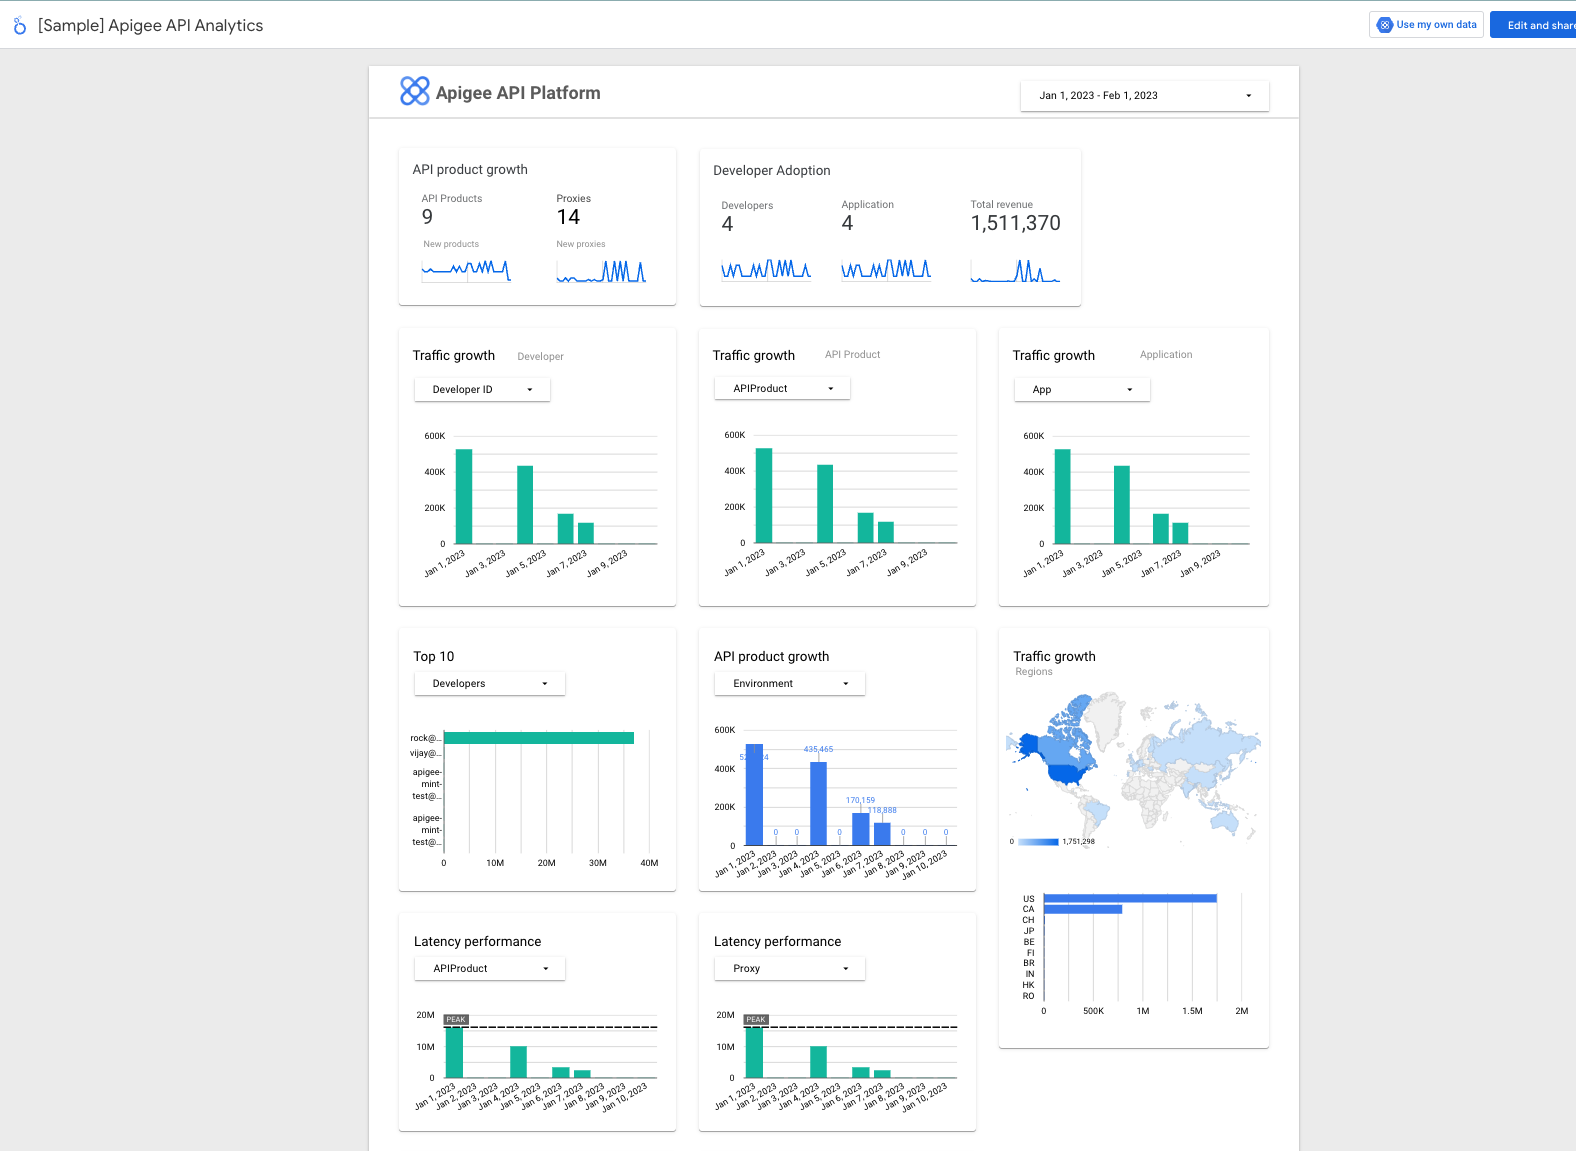Screen dimensions: 1576x1151
Task: Open APIProduct dropdown under Latency performance
Action: tap(490, 969)
